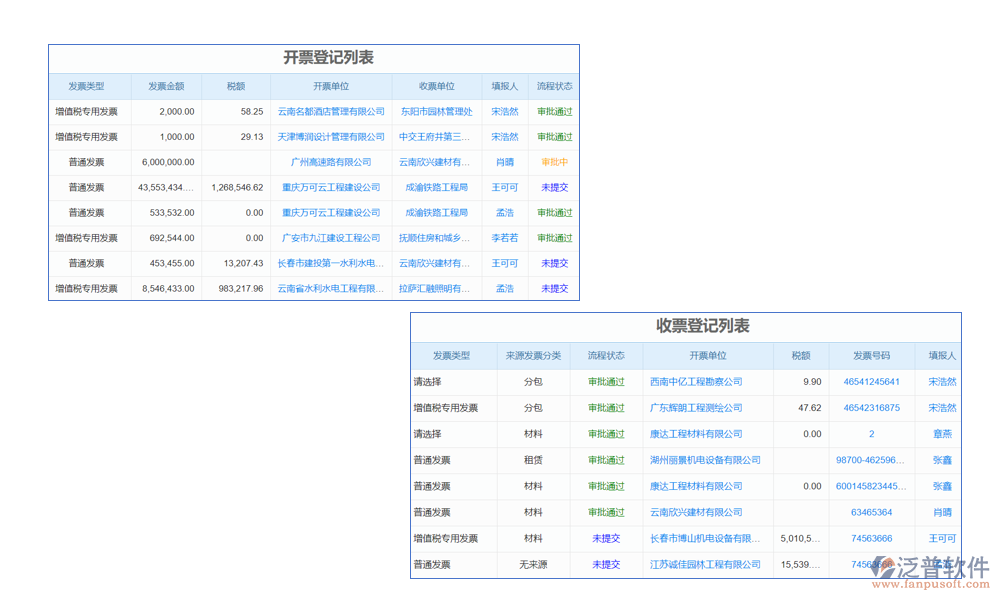The width and height of the screenshot is (1000, 600).
Task: Click invoice number 46541245641
Action: [871, 382]
